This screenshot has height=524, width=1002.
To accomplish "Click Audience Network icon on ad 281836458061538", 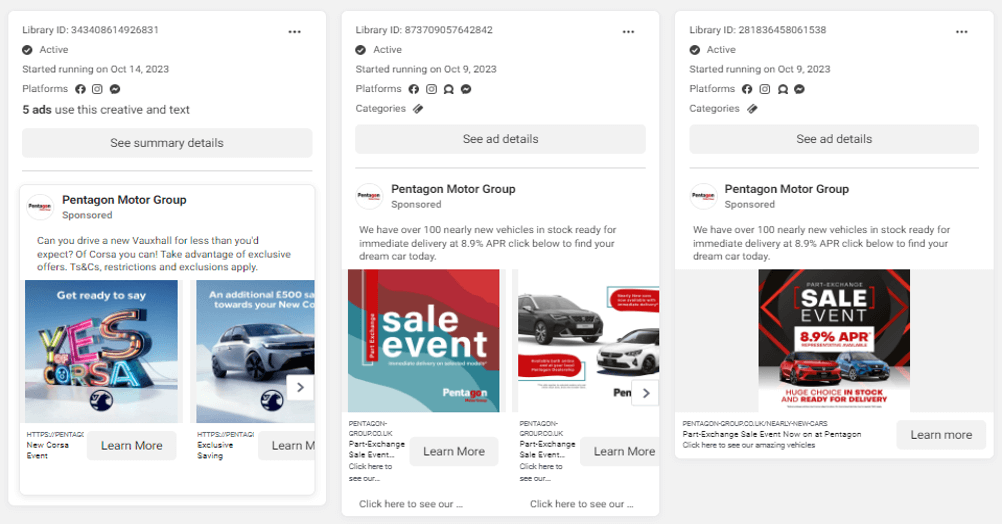I will click(782, 89).
